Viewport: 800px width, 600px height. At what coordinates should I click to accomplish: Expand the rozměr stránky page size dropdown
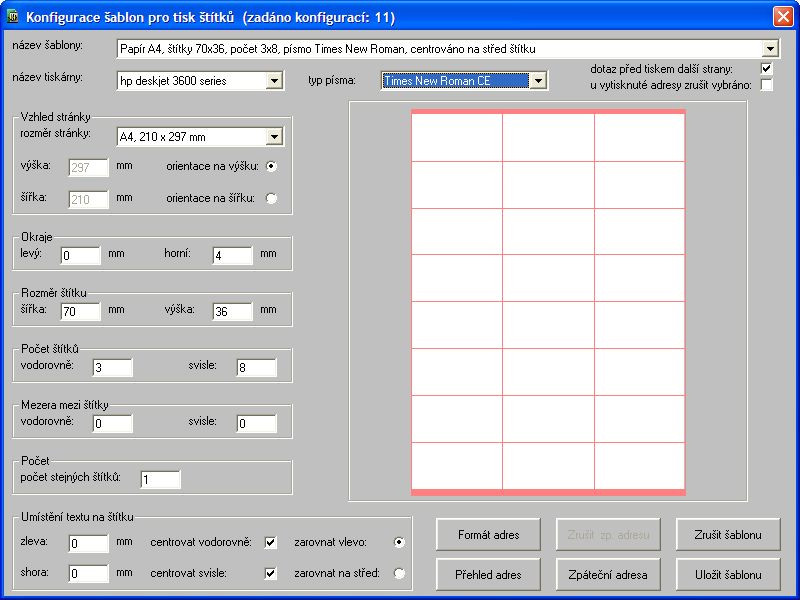coord(274,137)
